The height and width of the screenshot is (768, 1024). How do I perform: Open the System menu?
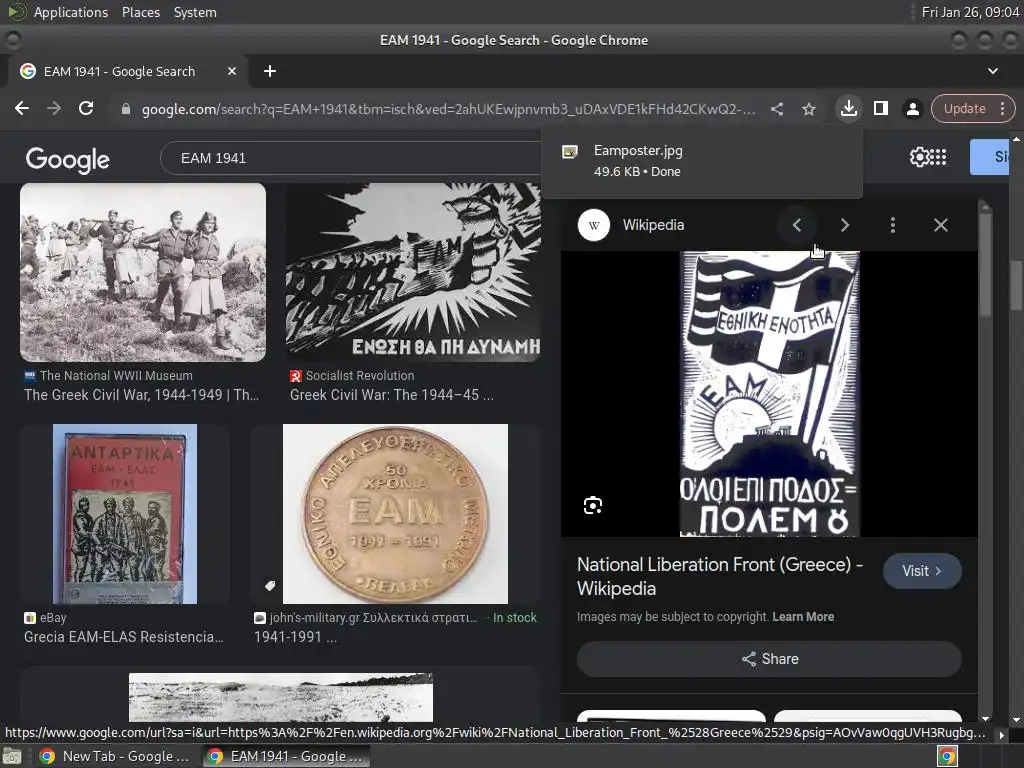pos(195,12)
